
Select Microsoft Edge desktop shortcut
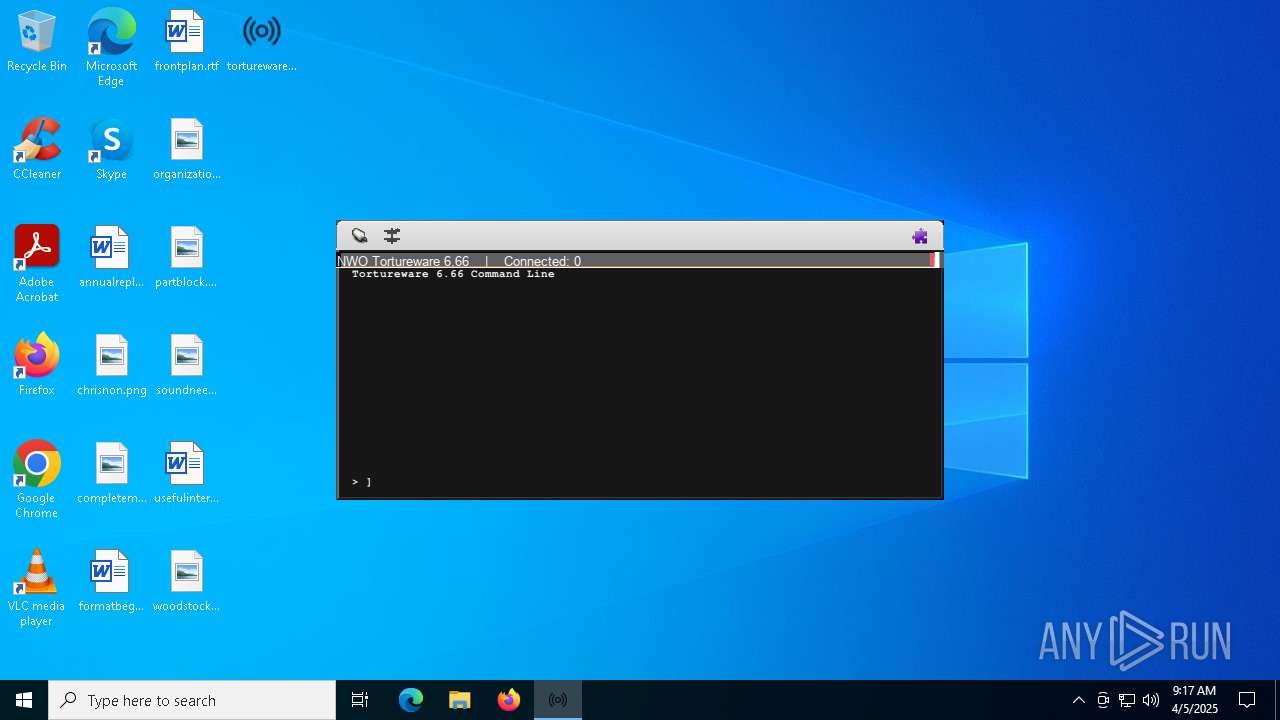pos(111,48)
